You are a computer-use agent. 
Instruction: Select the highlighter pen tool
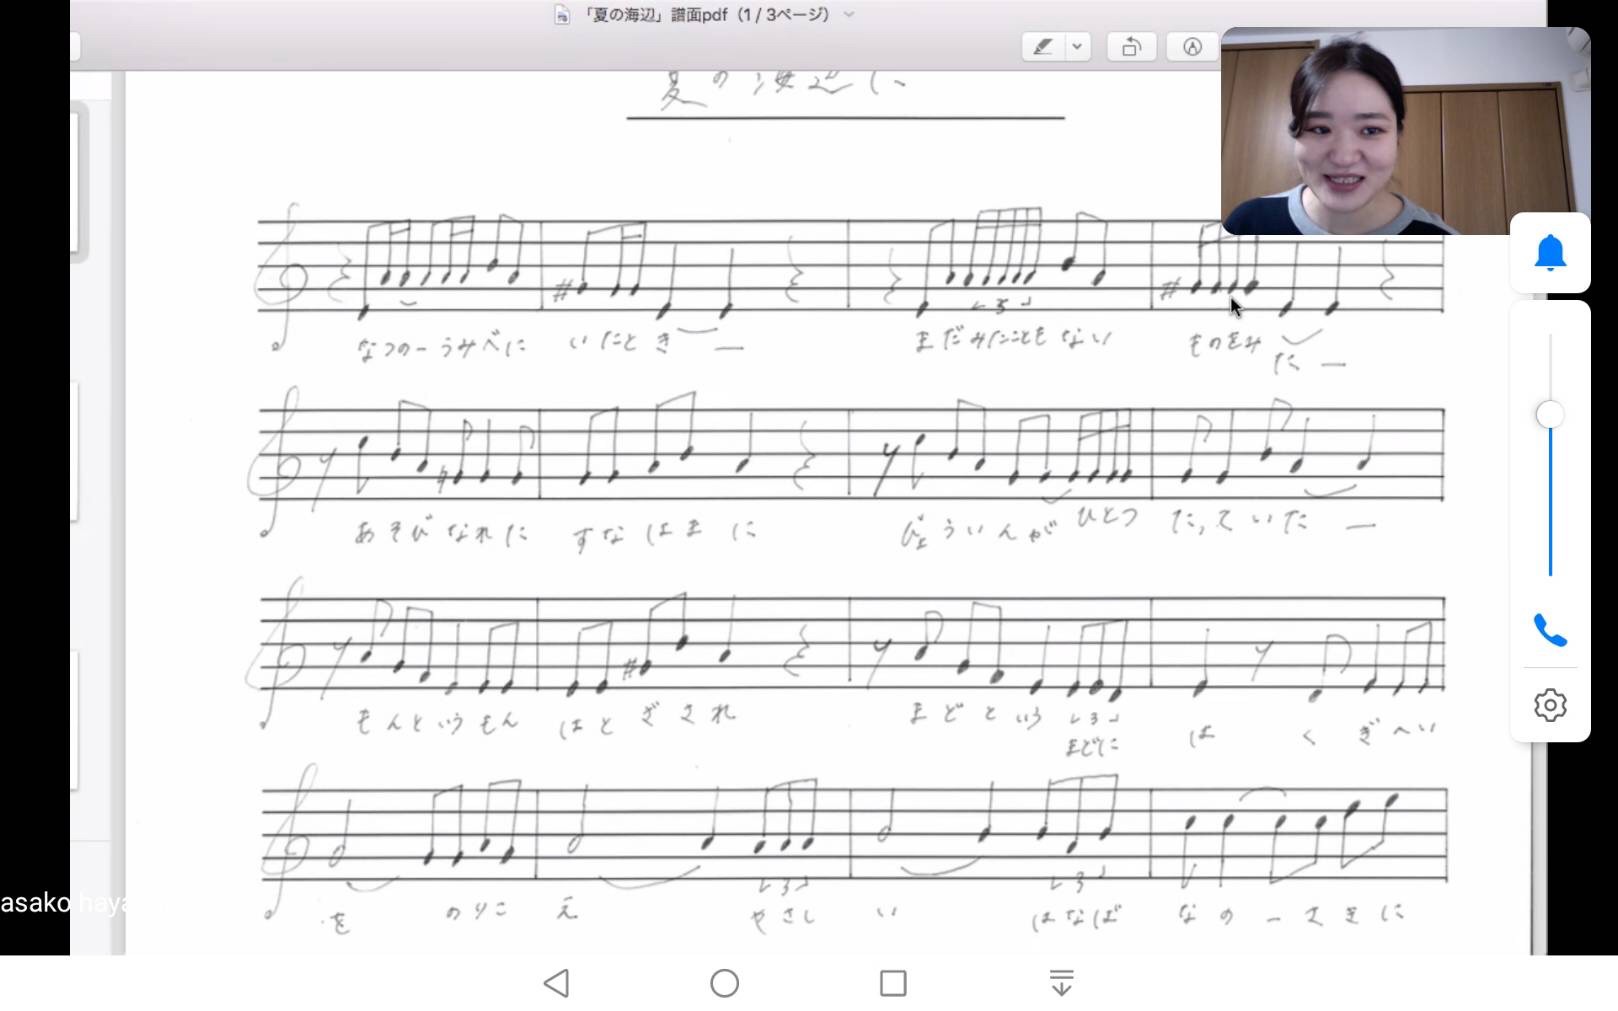(1042, 47)
